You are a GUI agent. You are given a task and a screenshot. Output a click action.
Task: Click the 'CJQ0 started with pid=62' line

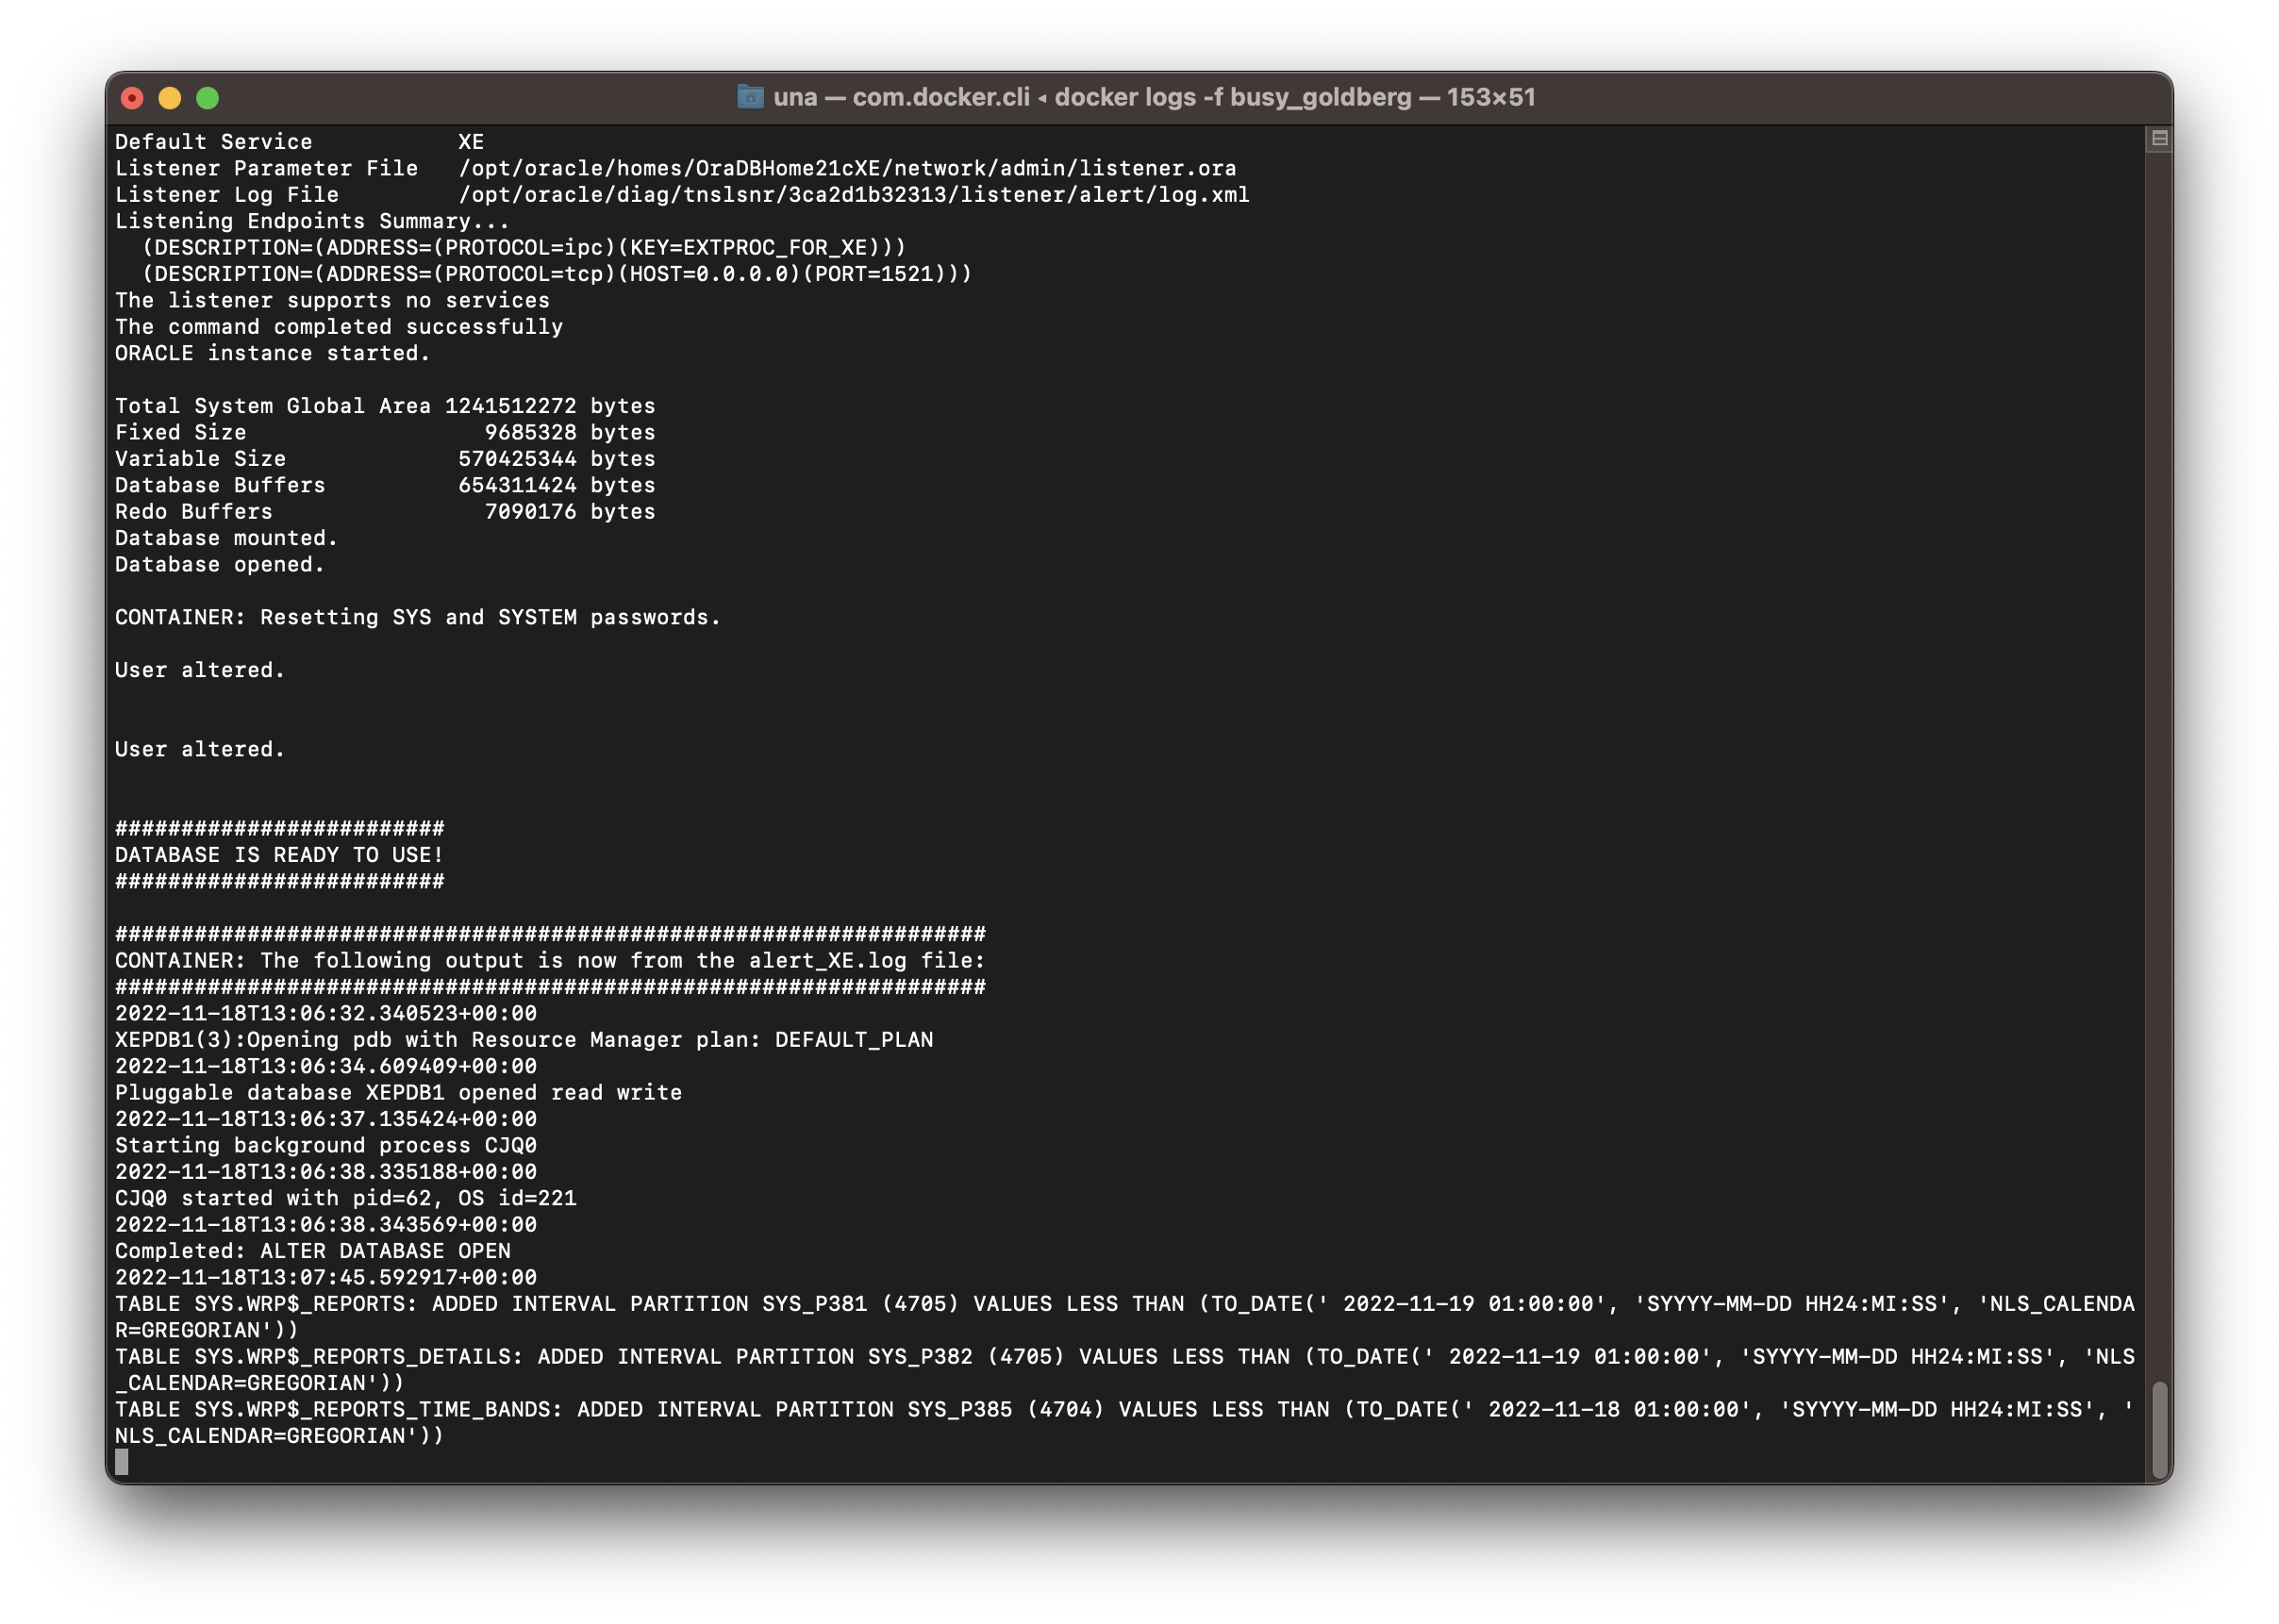coord(345,1198)
